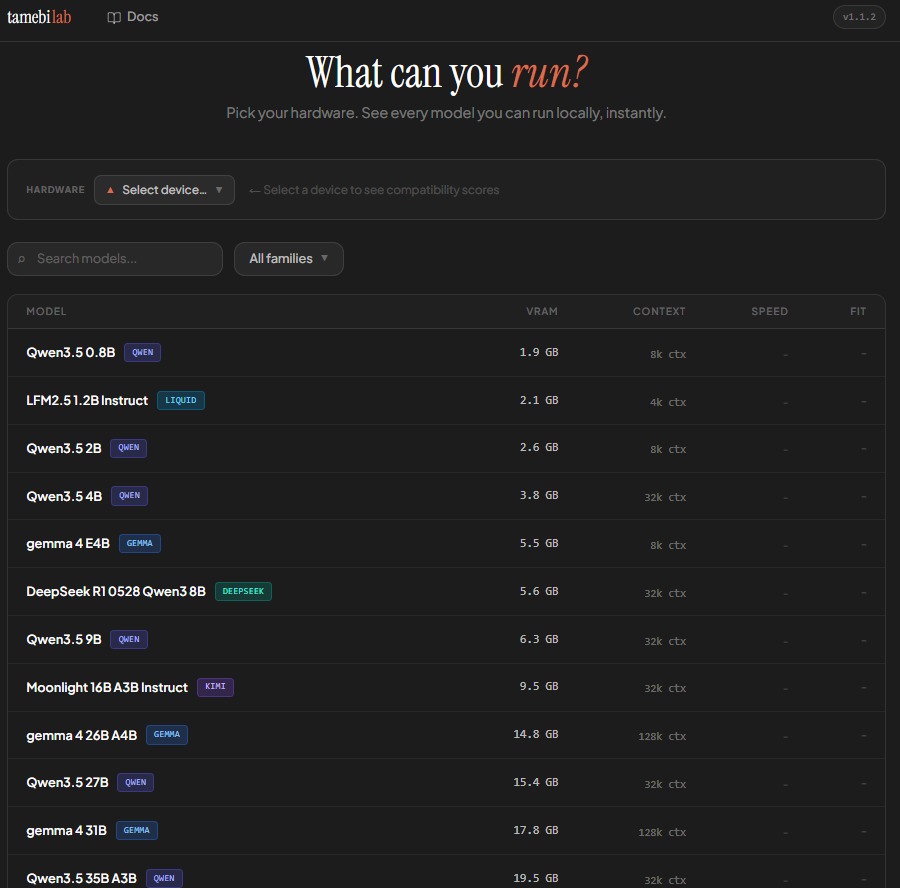Focus the Search models input field
The image size is (900, 888).
(x=115, y=259)
